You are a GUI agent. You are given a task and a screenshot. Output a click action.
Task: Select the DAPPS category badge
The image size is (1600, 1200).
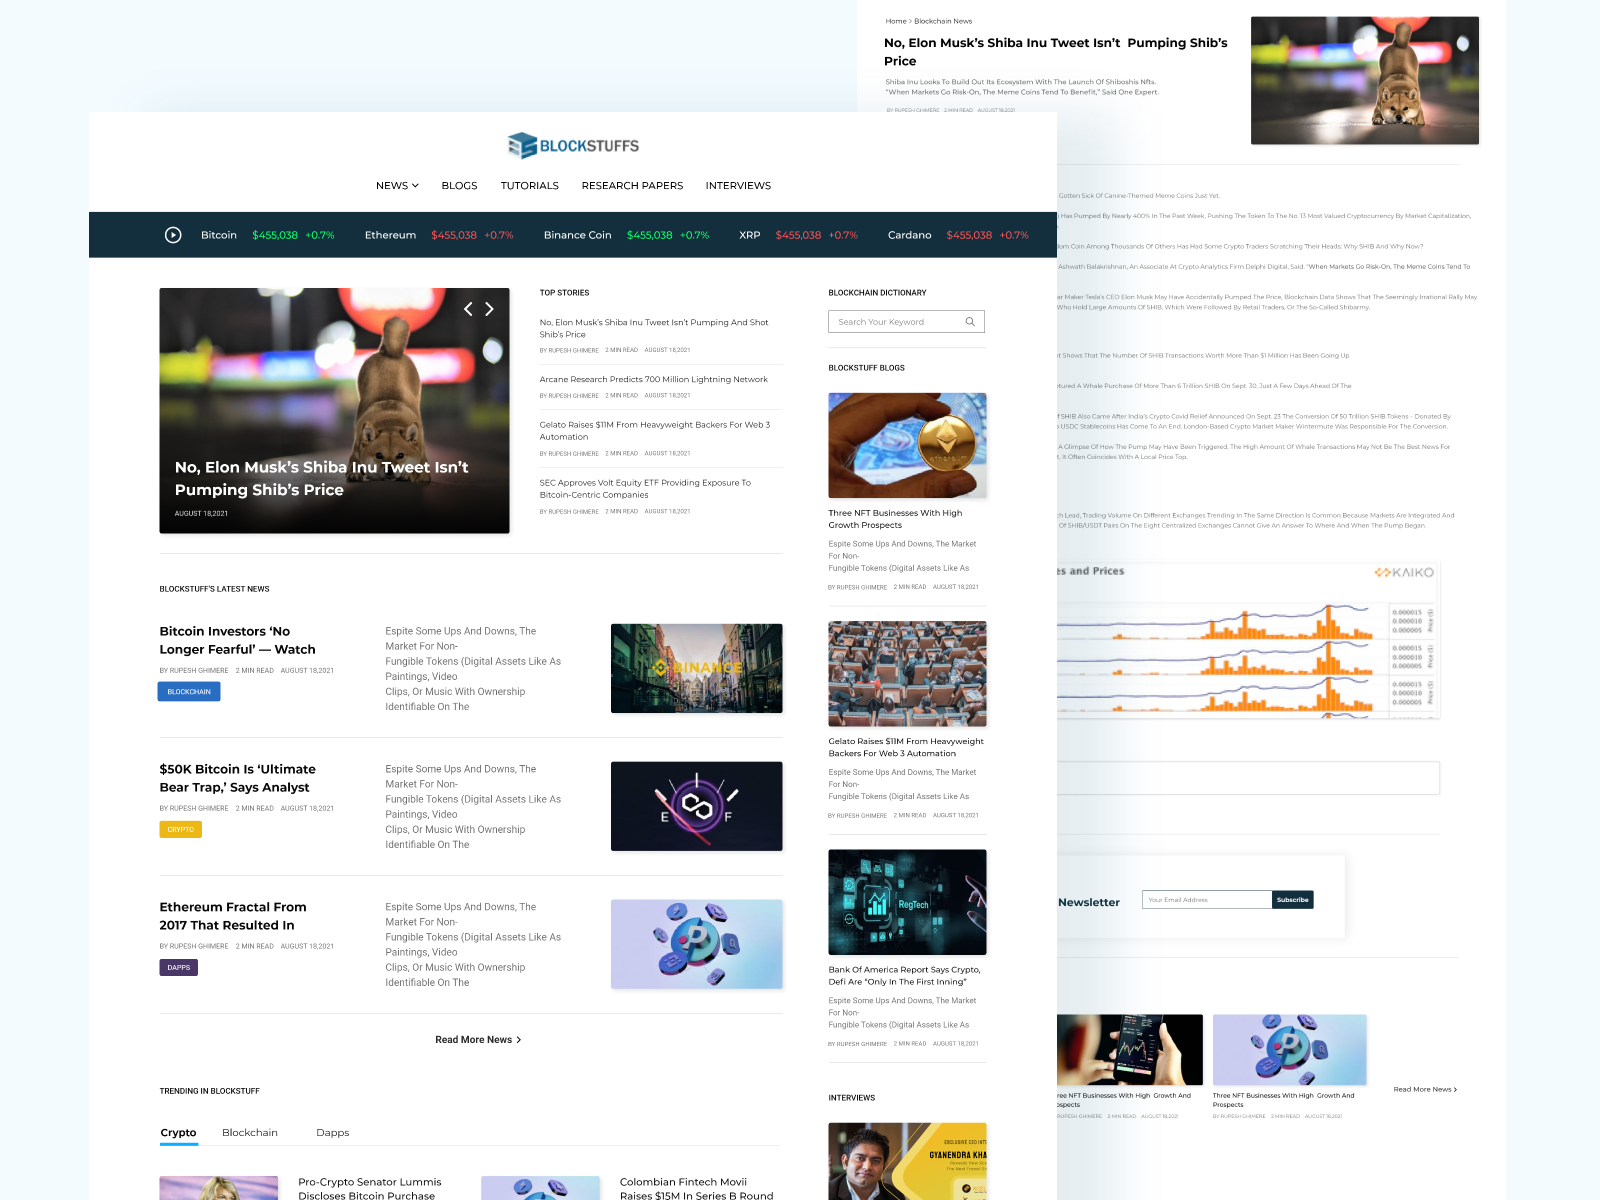click(178, 967)
